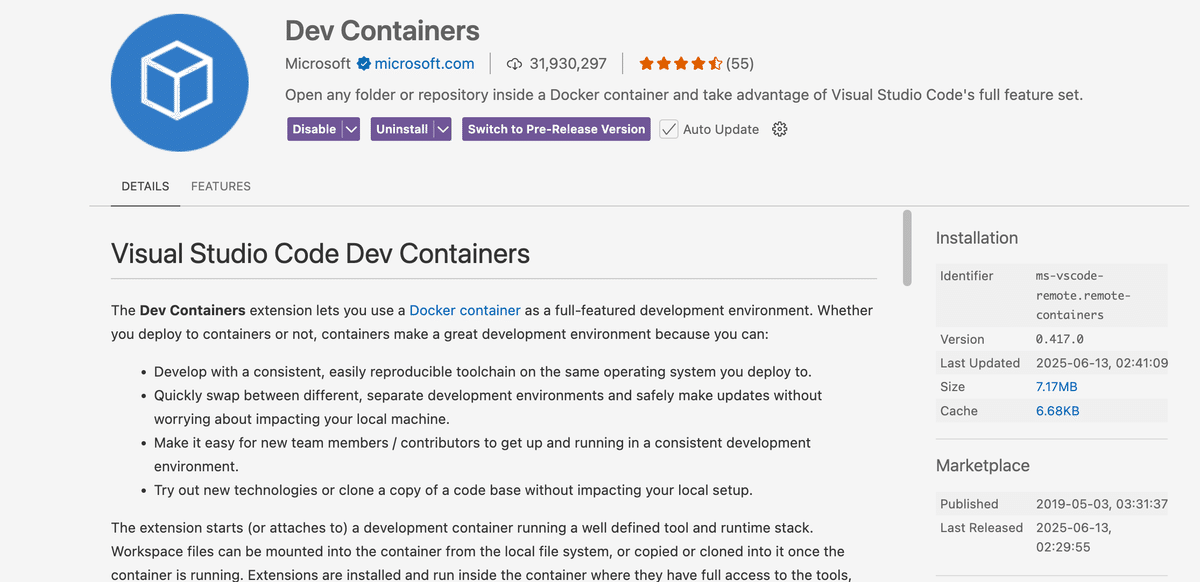Click the install count eye icon
Viewport: 1200px width, 582px height.
coord(512,63)
